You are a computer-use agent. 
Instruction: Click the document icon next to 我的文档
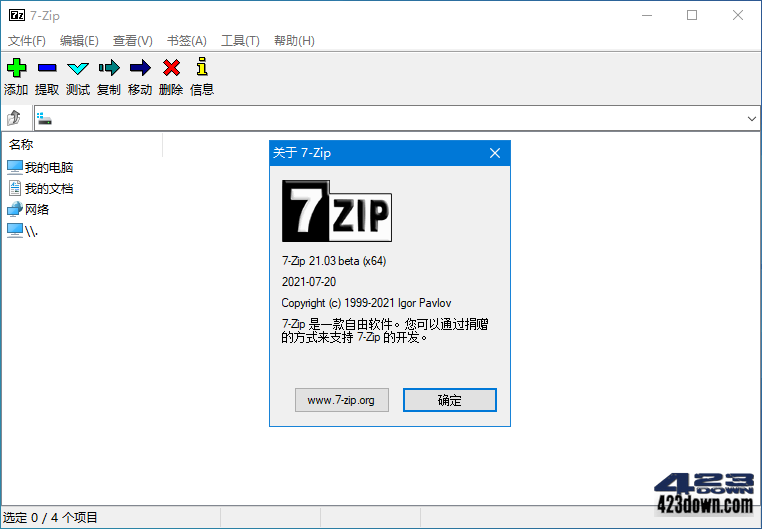point(15,188)
